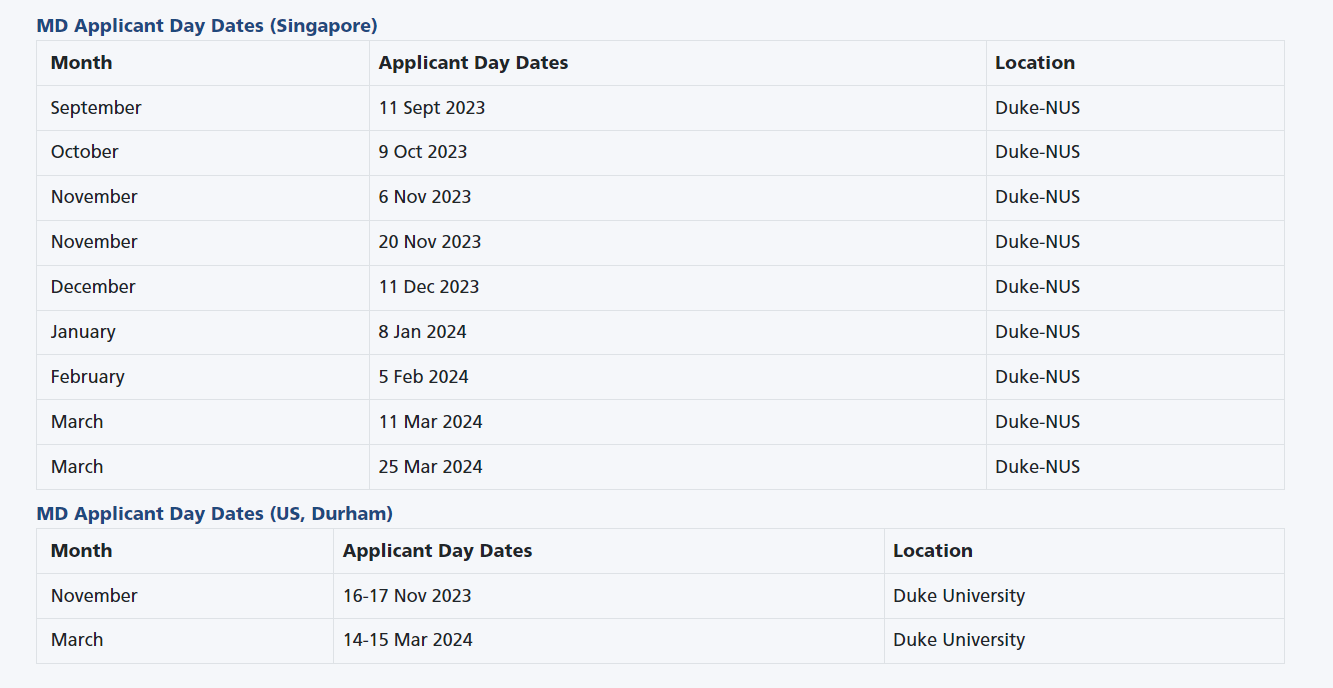Click the 'MD Applicant Day Dates (Singapore)' heading

[x=207, y=26]
